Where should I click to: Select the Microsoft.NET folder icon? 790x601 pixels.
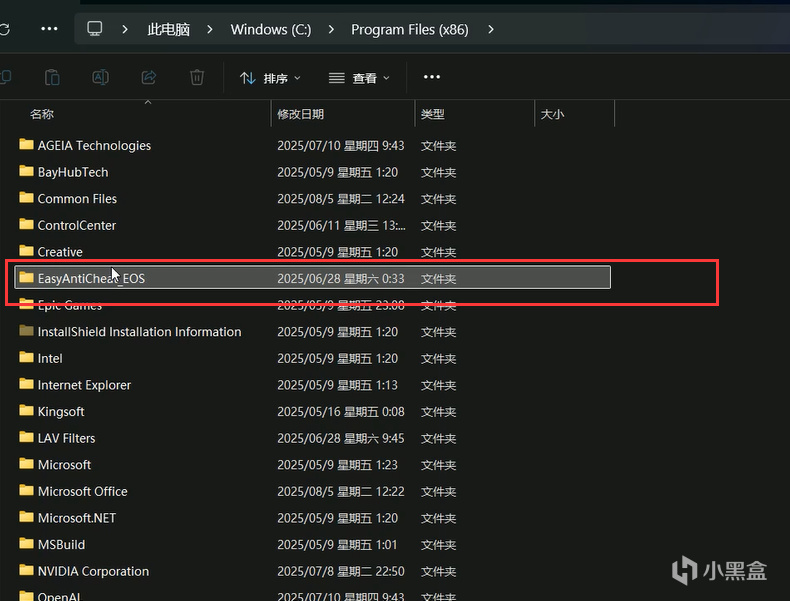coord(26,517)
